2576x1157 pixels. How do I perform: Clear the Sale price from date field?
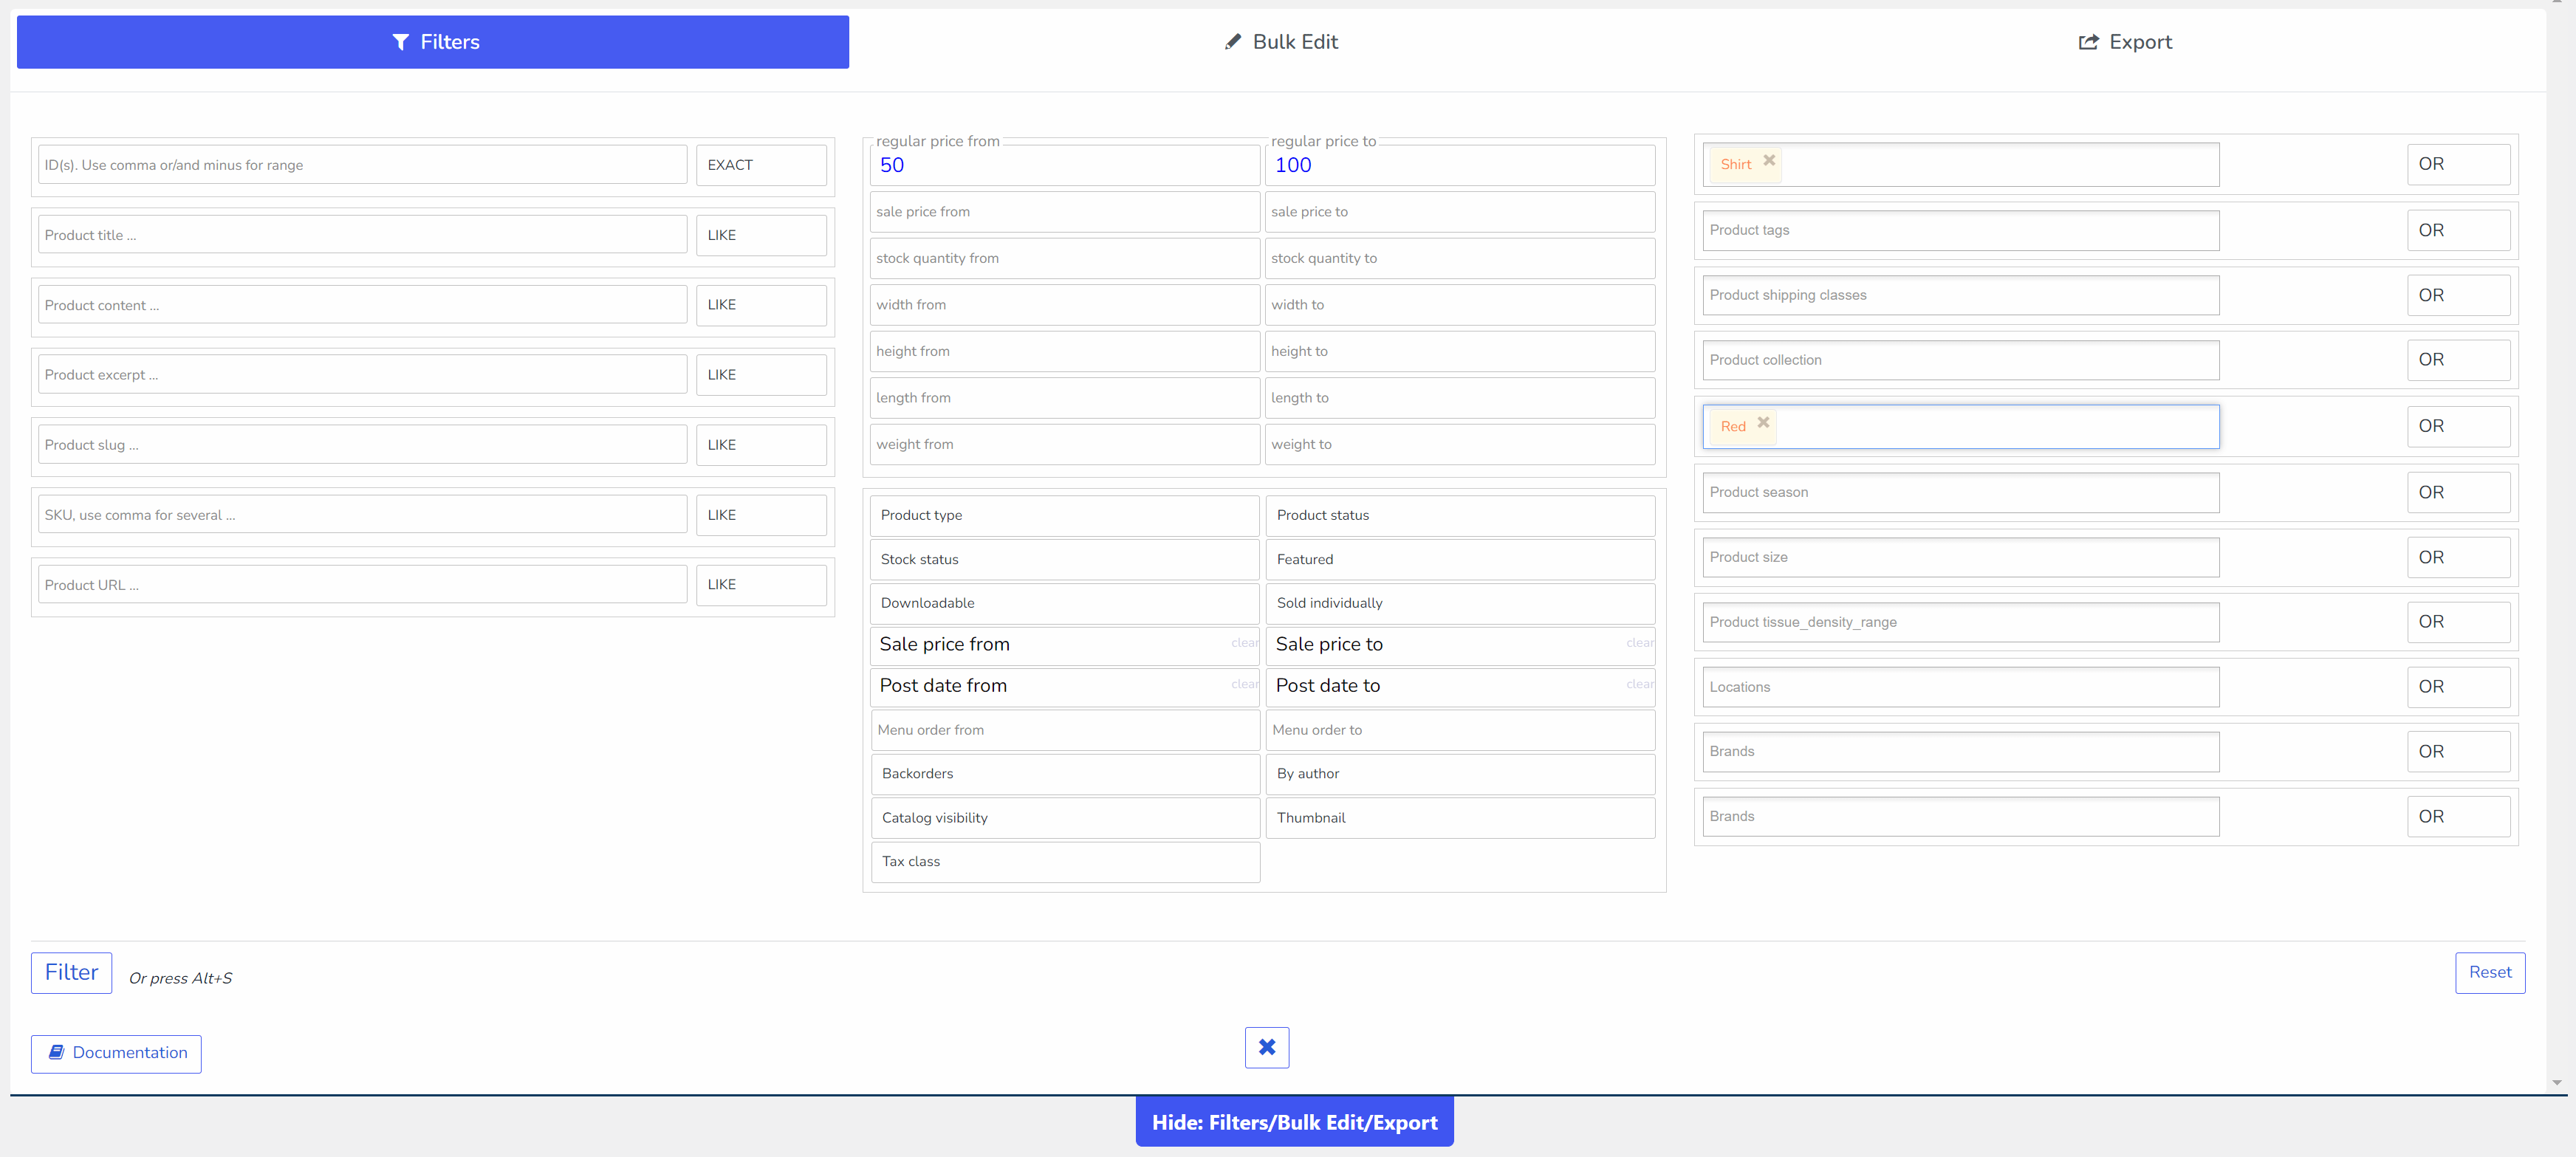1244,643
